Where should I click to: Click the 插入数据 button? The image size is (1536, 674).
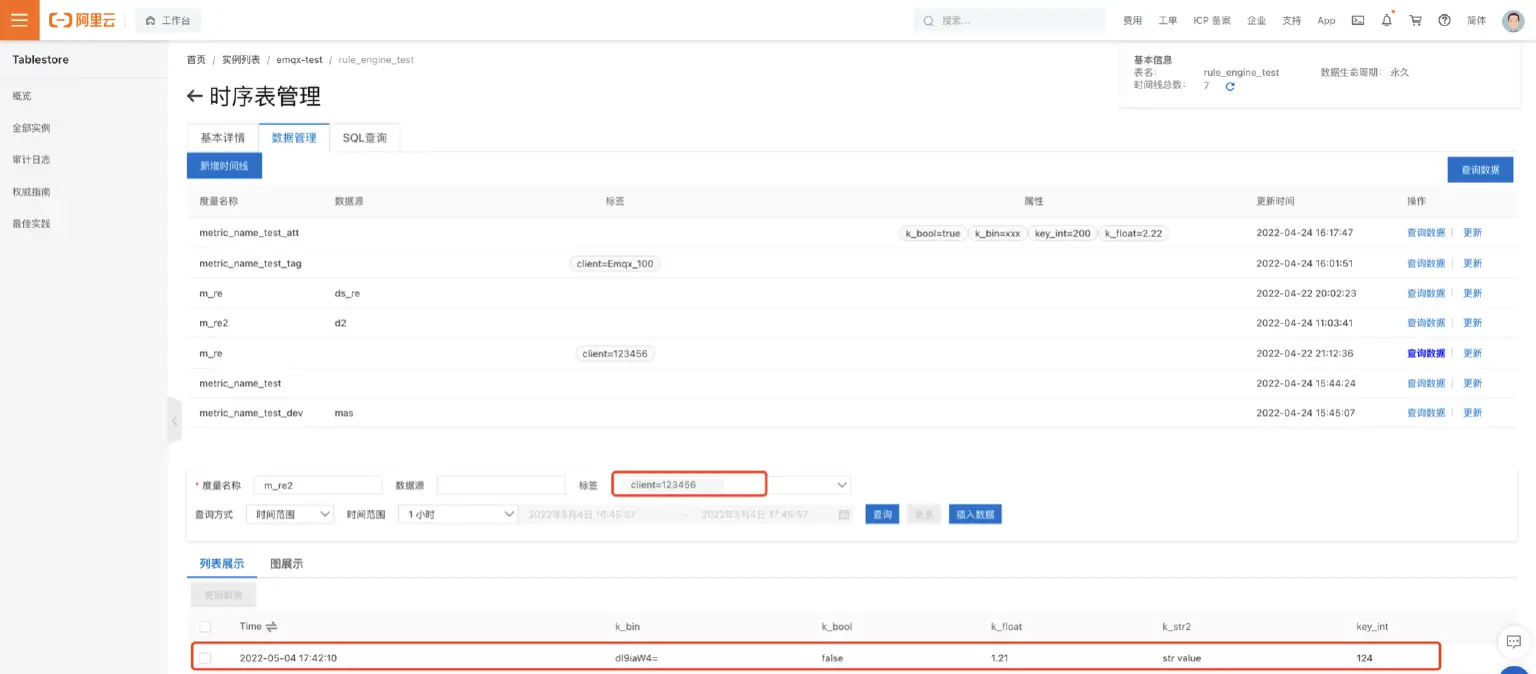tap(975, 514)
